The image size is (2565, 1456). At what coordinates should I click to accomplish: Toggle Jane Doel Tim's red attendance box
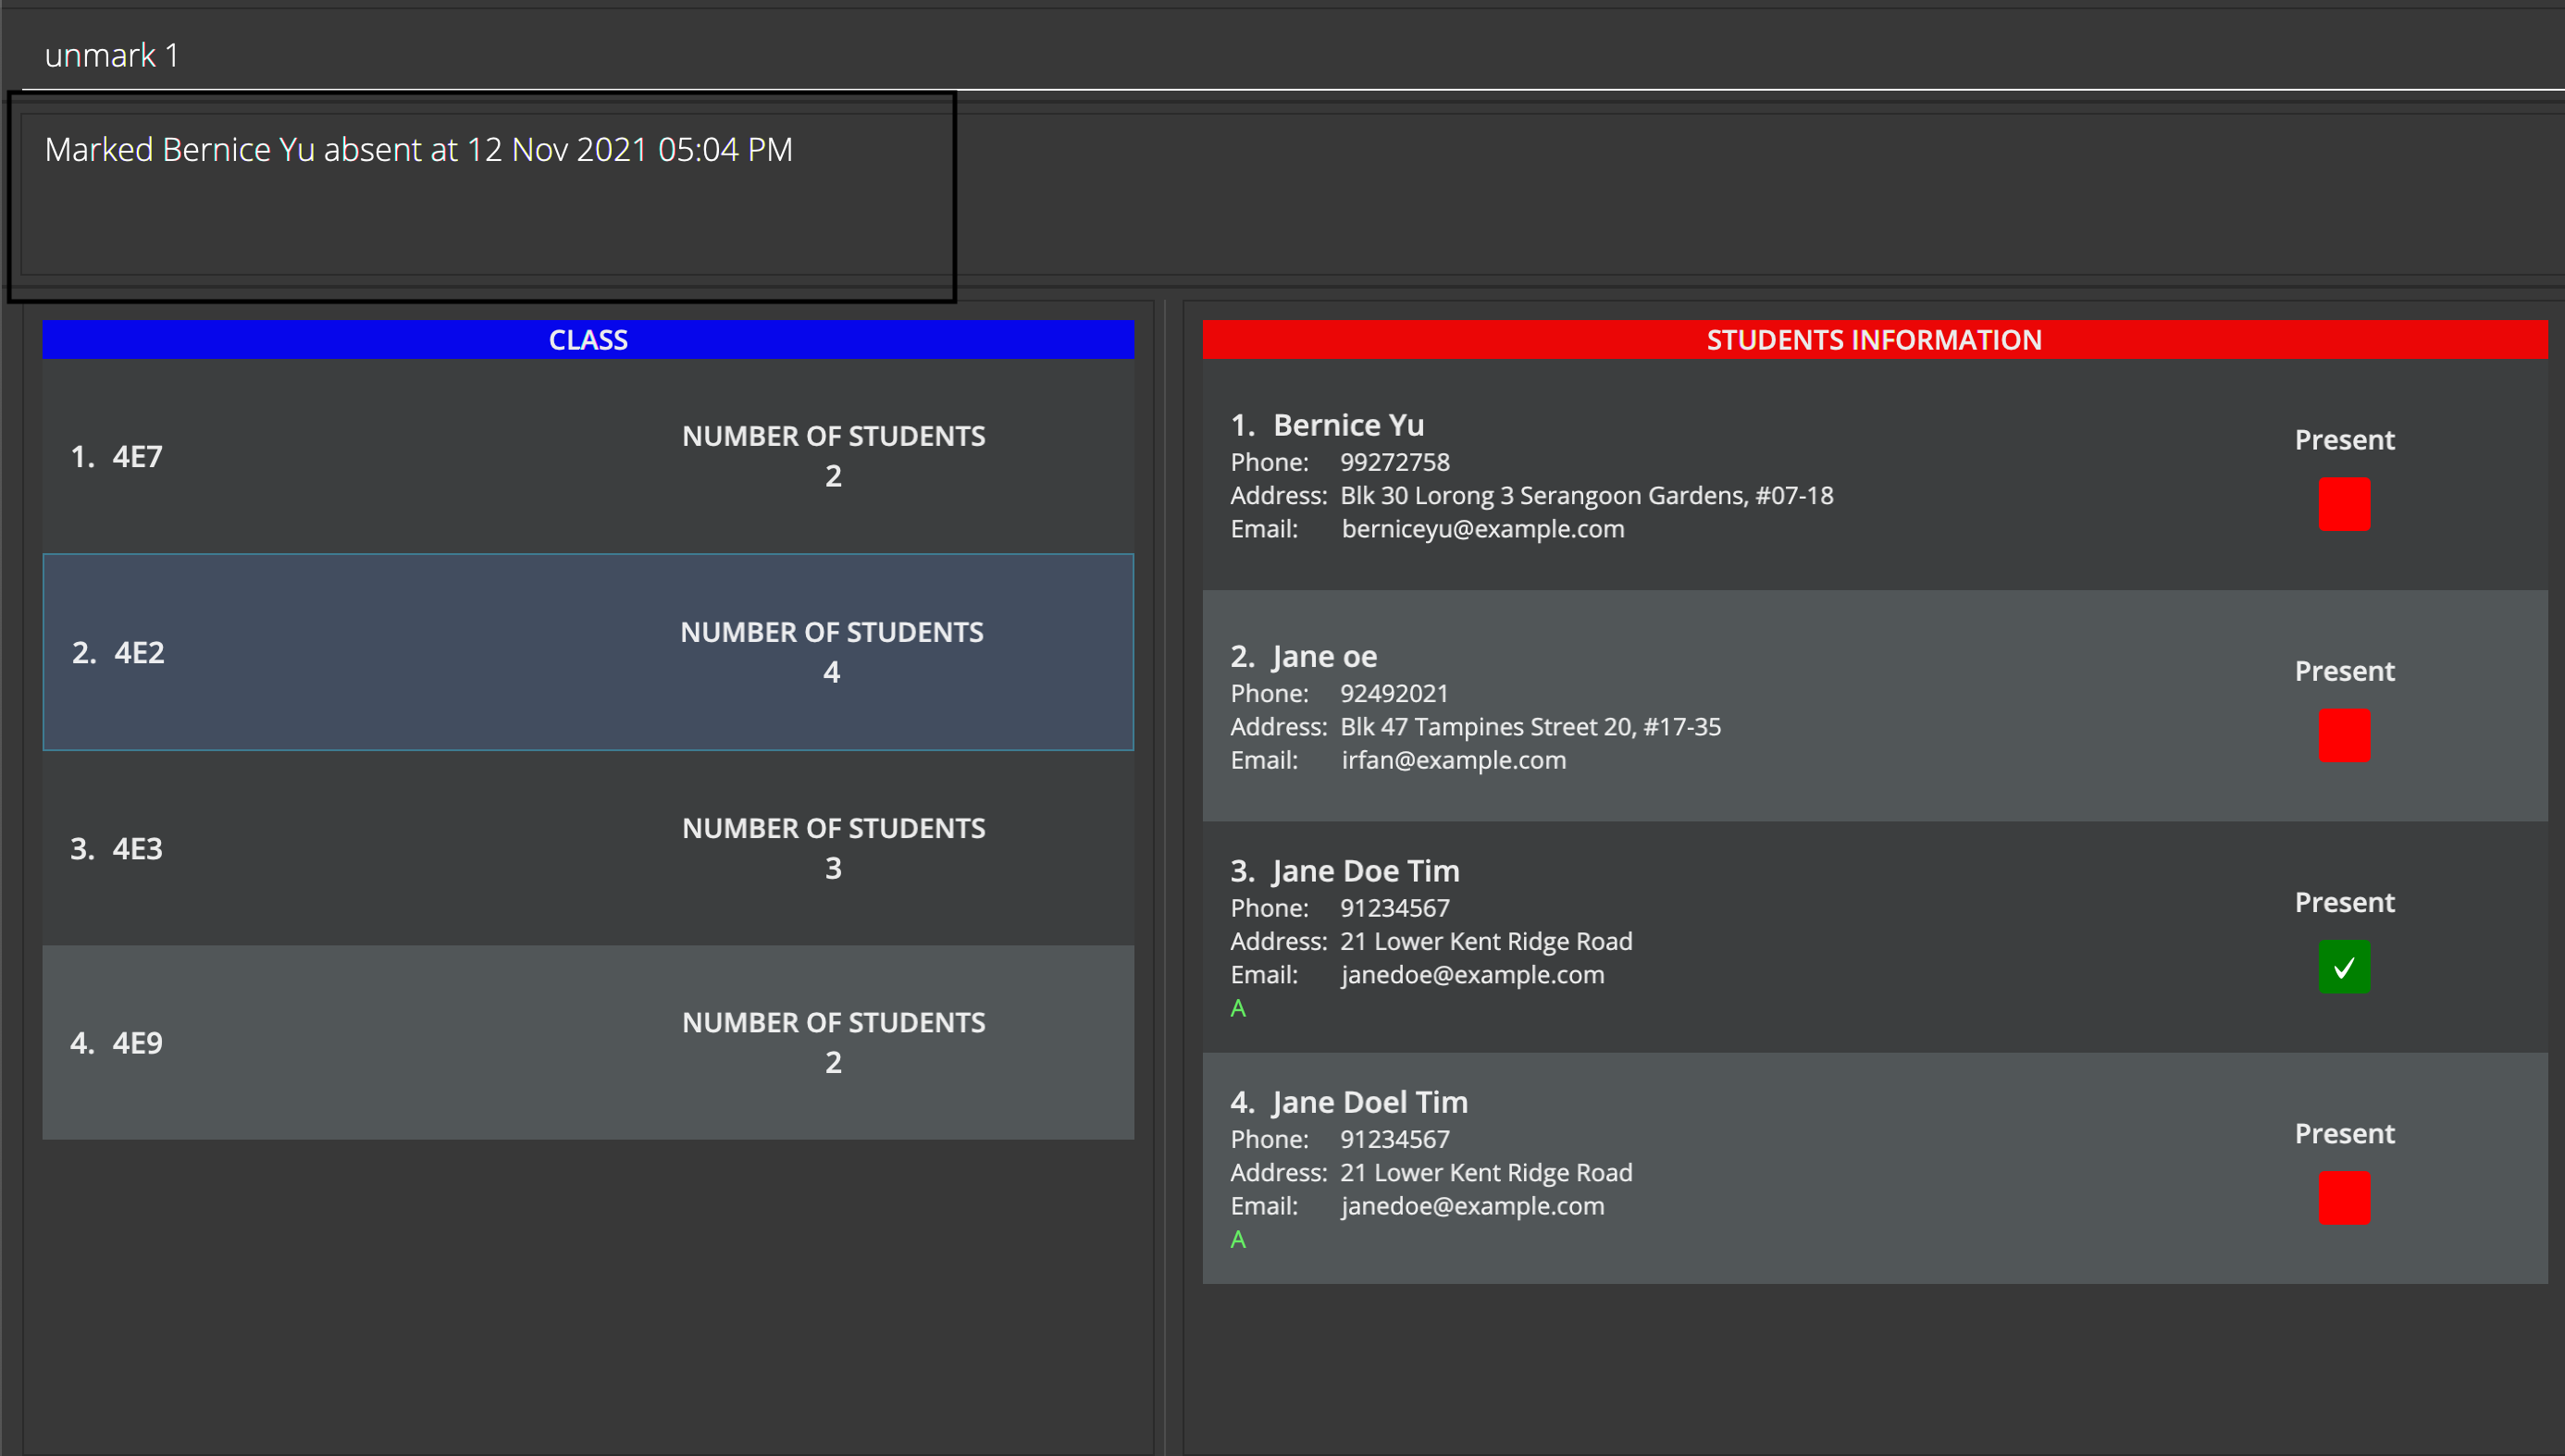(x=2343, y=1197)
